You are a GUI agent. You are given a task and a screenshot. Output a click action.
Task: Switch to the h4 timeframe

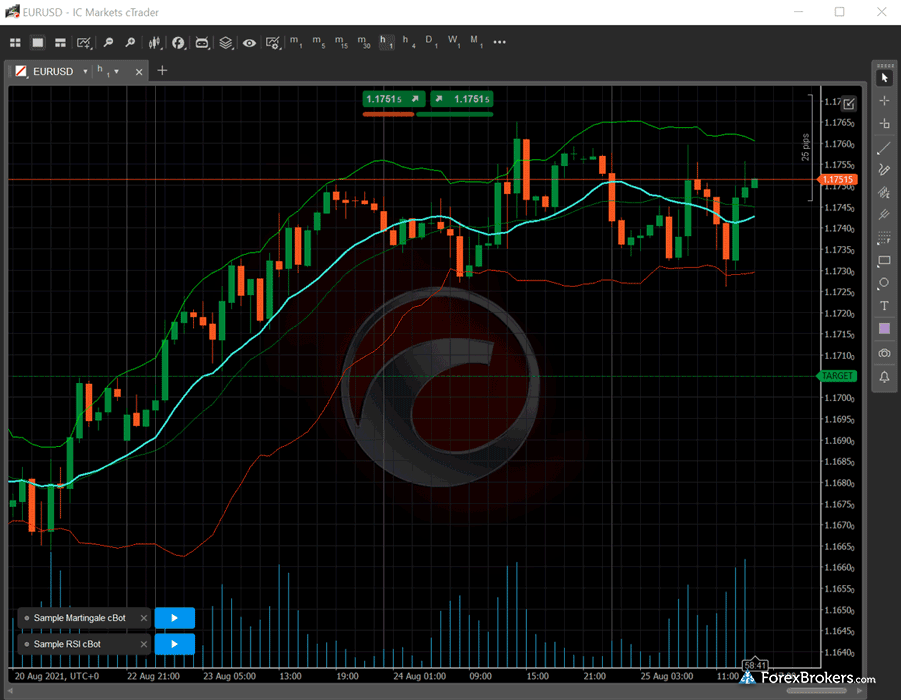click(x=408, y=43)
